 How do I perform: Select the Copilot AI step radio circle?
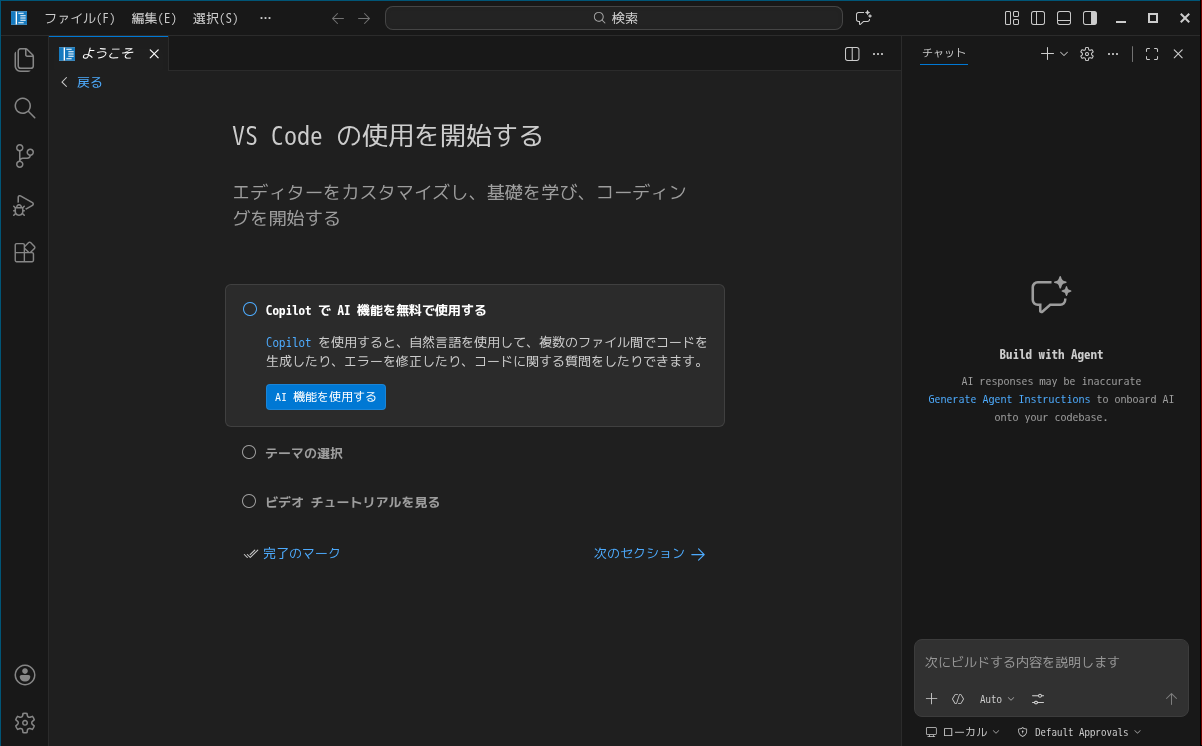pyautogui.click(x=250, y=310)
